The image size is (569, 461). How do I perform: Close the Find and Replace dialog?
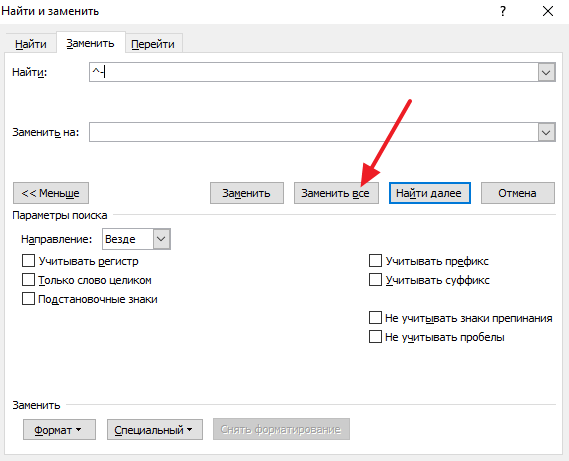(548, 11)
